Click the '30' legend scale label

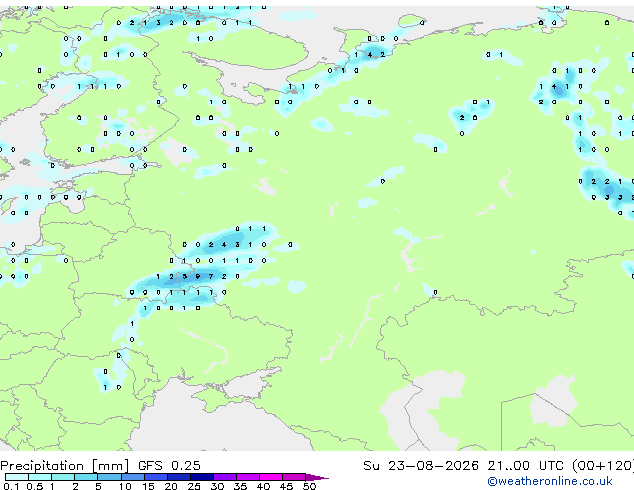217,486
